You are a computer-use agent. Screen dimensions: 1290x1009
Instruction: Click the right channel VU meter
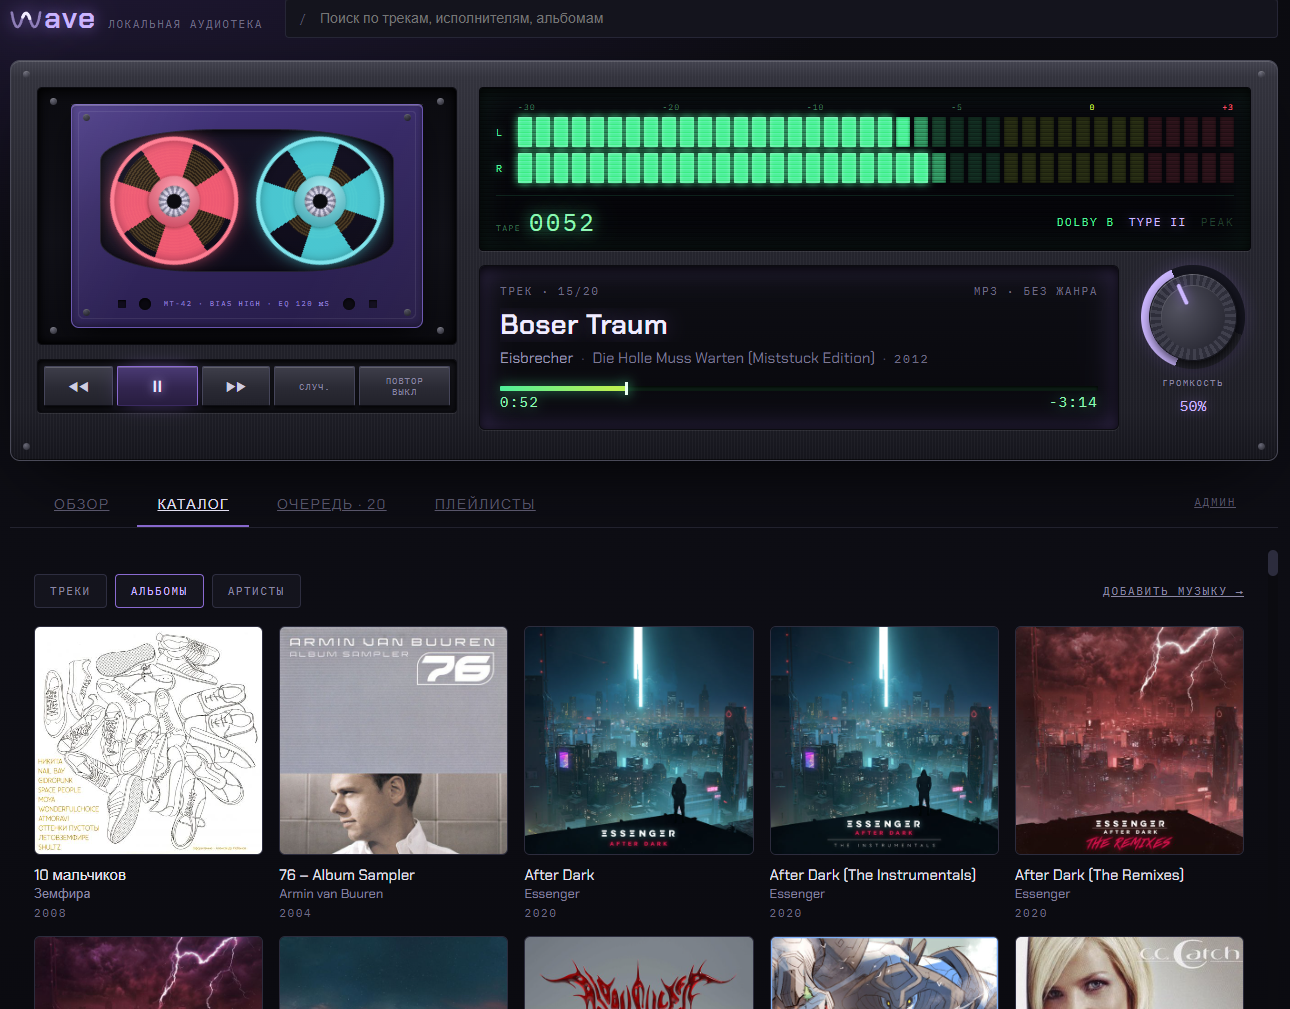click(875, 168)
